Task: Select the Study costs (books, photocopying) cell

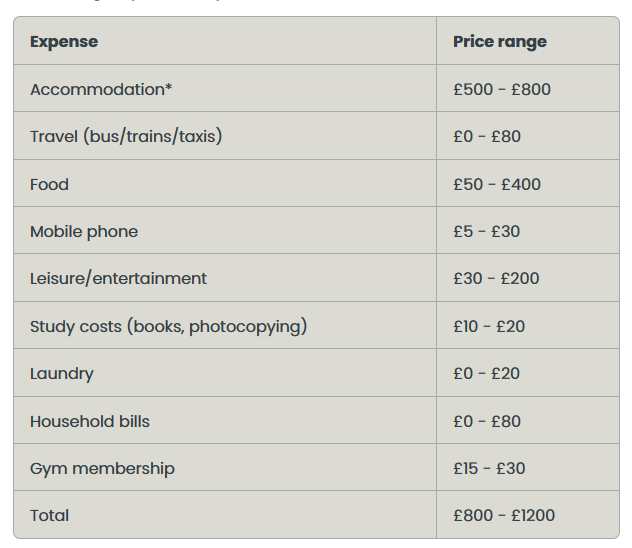Action: pos(168,326)
